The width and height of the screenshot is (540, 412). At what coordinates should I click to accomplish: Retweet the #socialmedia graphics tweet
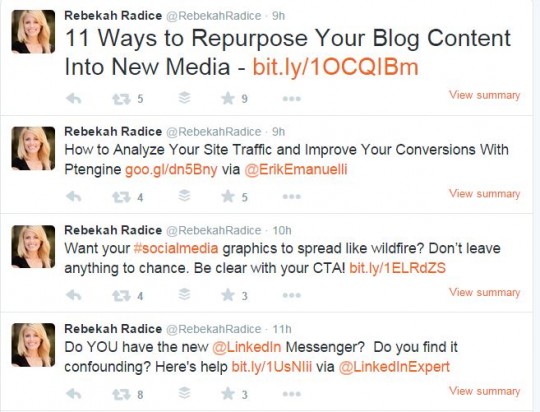121,296
